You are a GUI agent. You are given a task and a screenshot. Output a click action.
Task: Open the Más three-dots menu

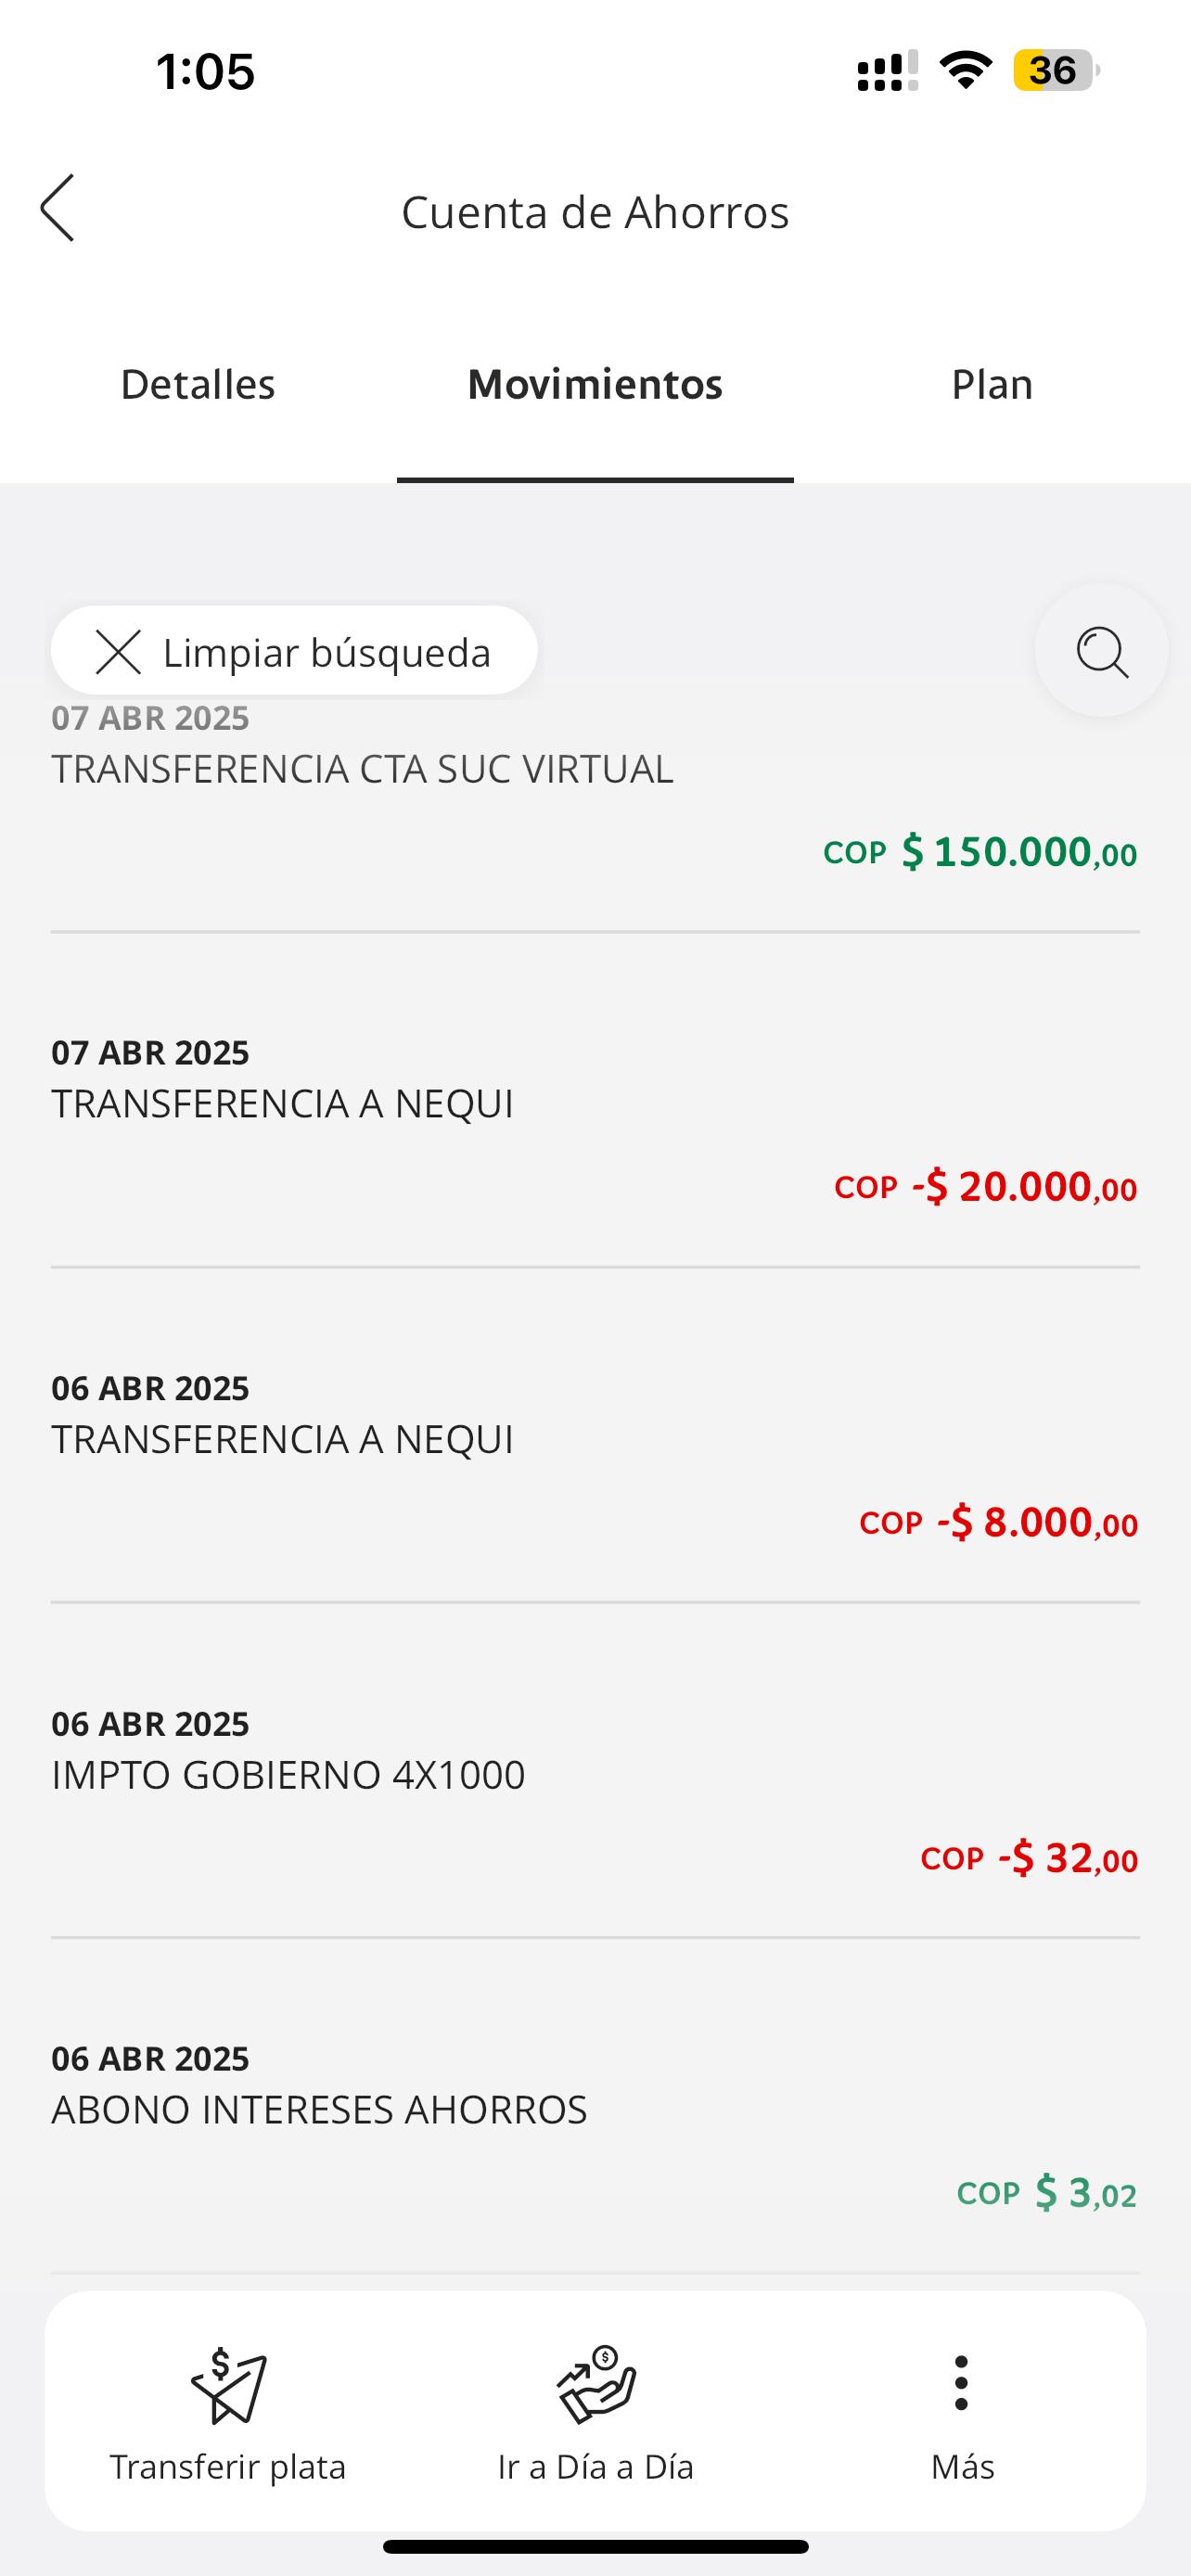[x=961, y=2384]
